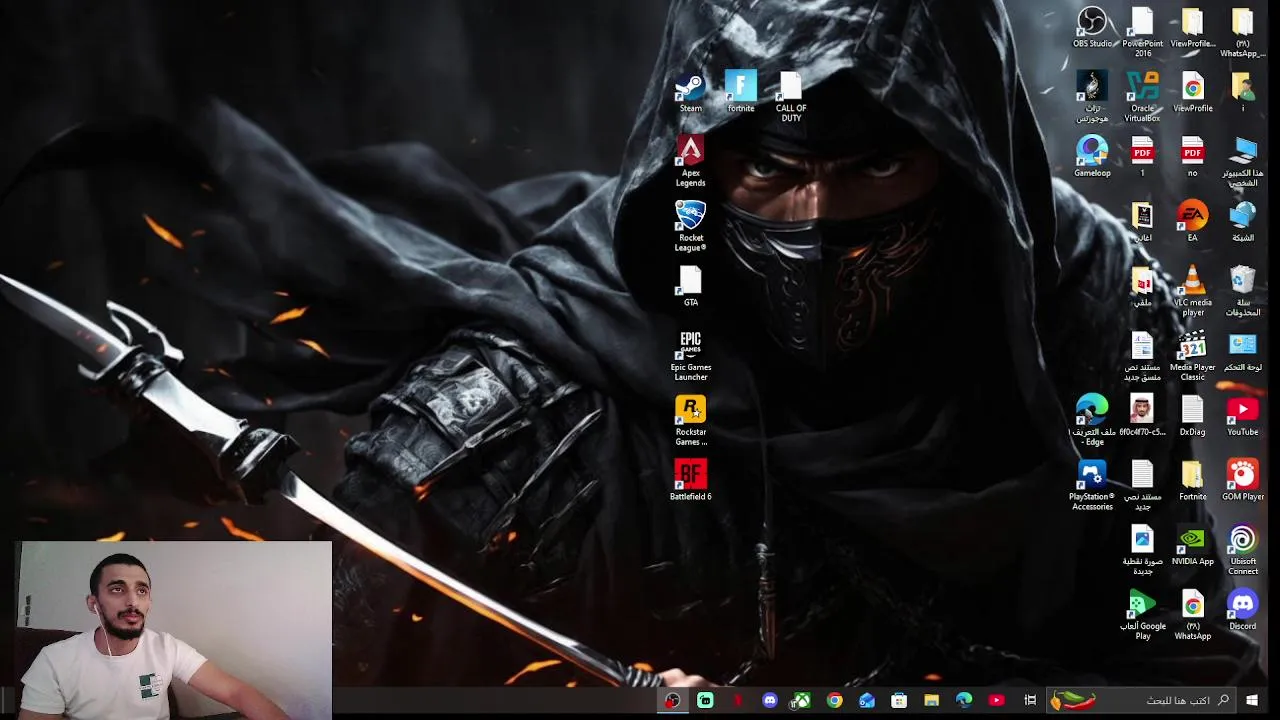This screenshot has width=1280, height=720.
Task: Open YouTube from the taskbar
Action: [996, 701]
